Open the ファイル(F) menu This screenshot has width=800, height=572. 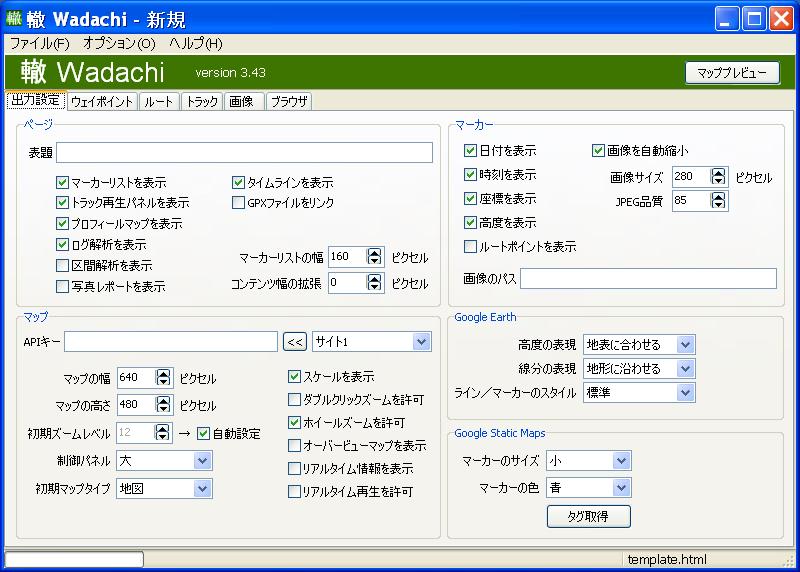(40, 44)
